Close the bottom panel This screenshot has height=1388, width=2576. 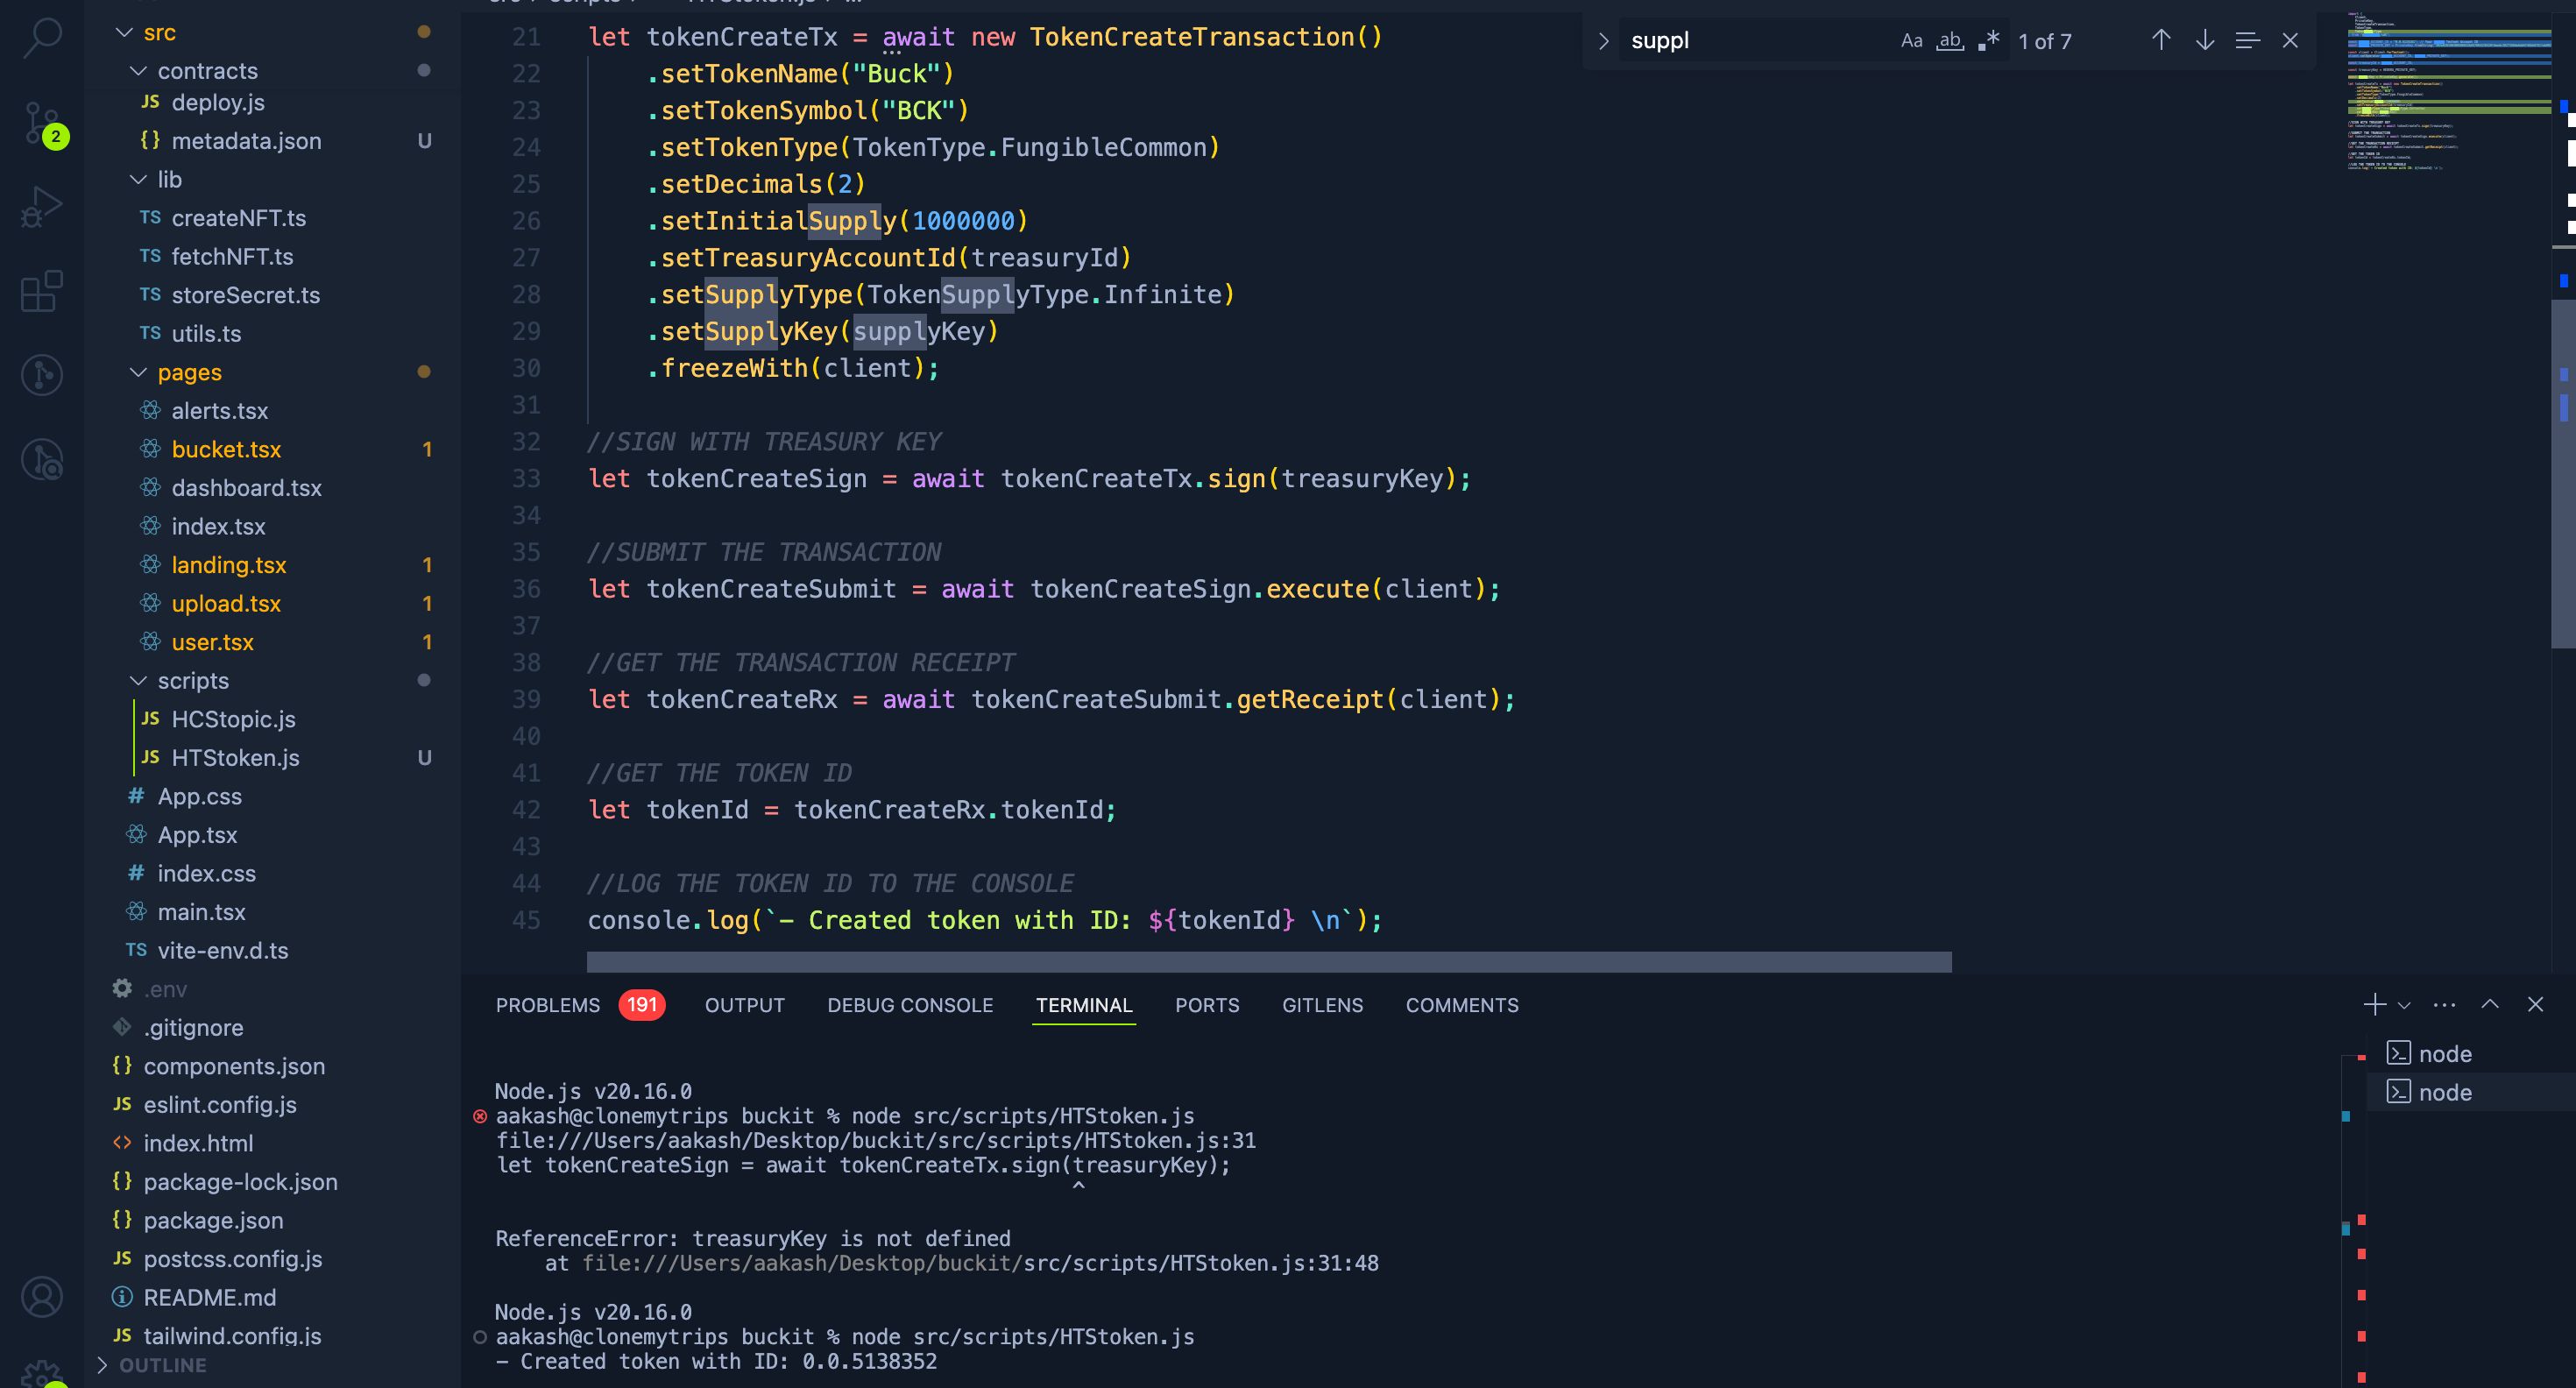(2535, 1004)
